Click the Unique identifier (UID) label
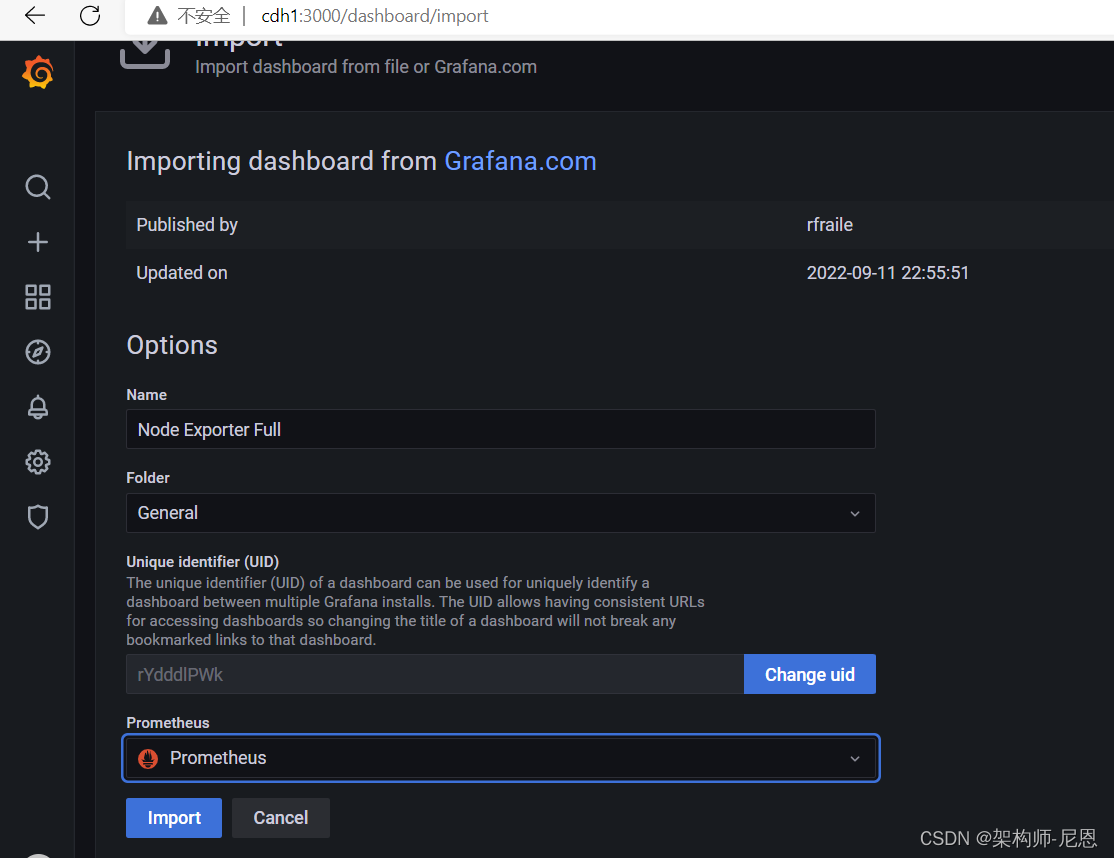Viewport: 1114px width, 858px height. (202, 561)
